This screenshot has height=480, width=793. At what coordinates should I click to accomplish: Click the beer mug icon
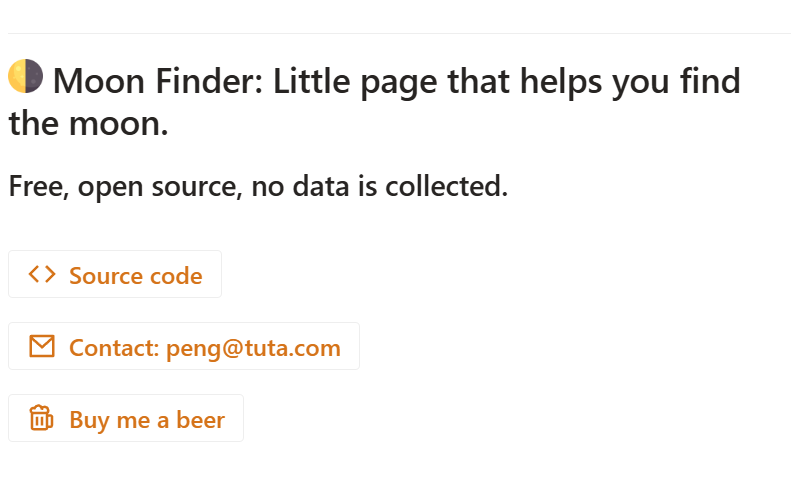click(41, 418)
